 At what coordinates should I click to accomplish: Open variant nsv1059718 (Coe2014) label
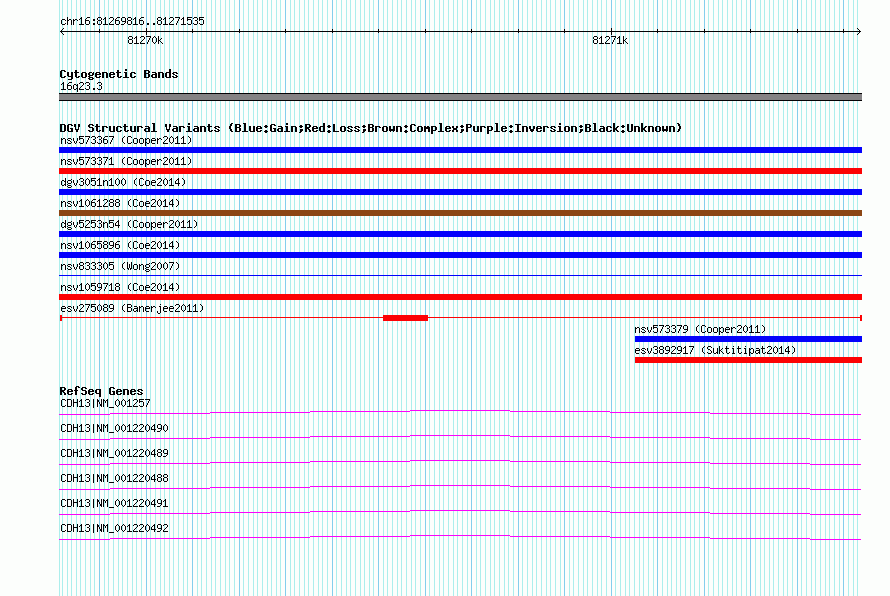[x=120, y=287]
